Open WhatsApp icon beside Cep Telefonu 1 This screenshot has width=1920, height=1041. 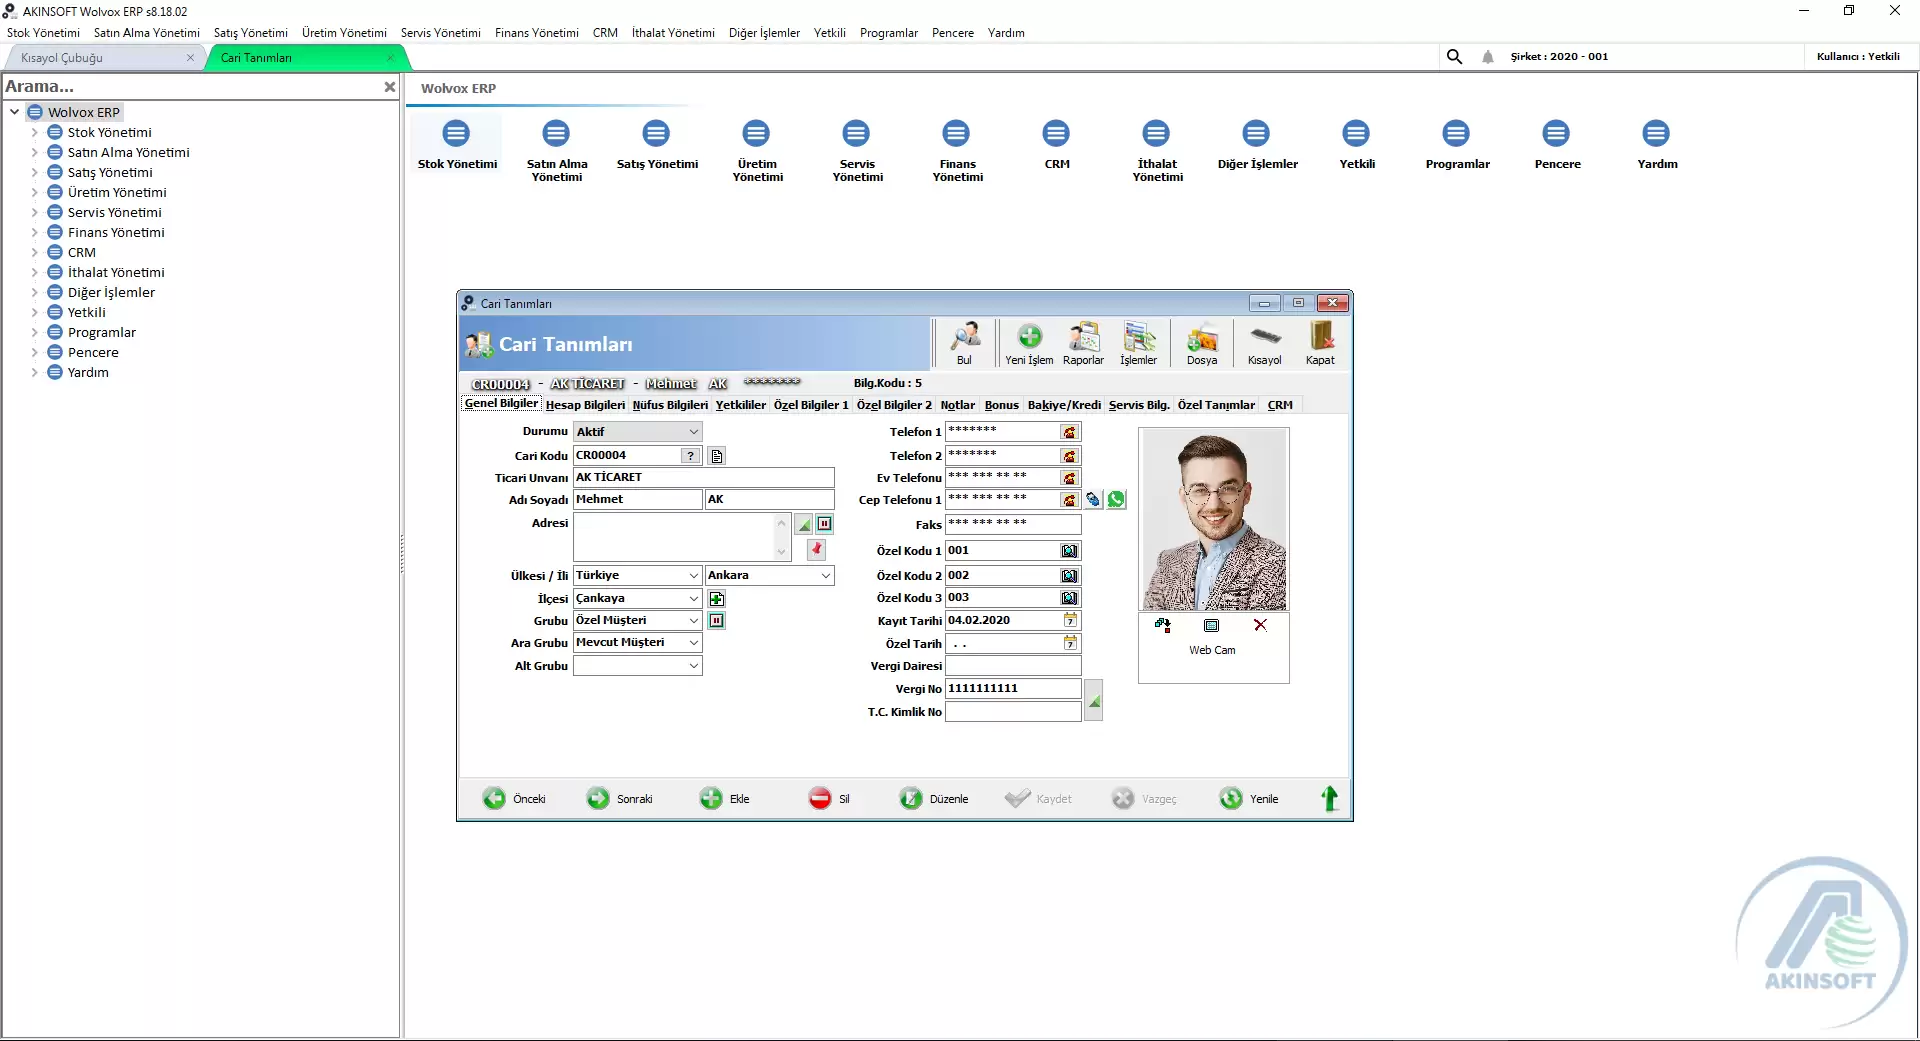(1116, 500)
